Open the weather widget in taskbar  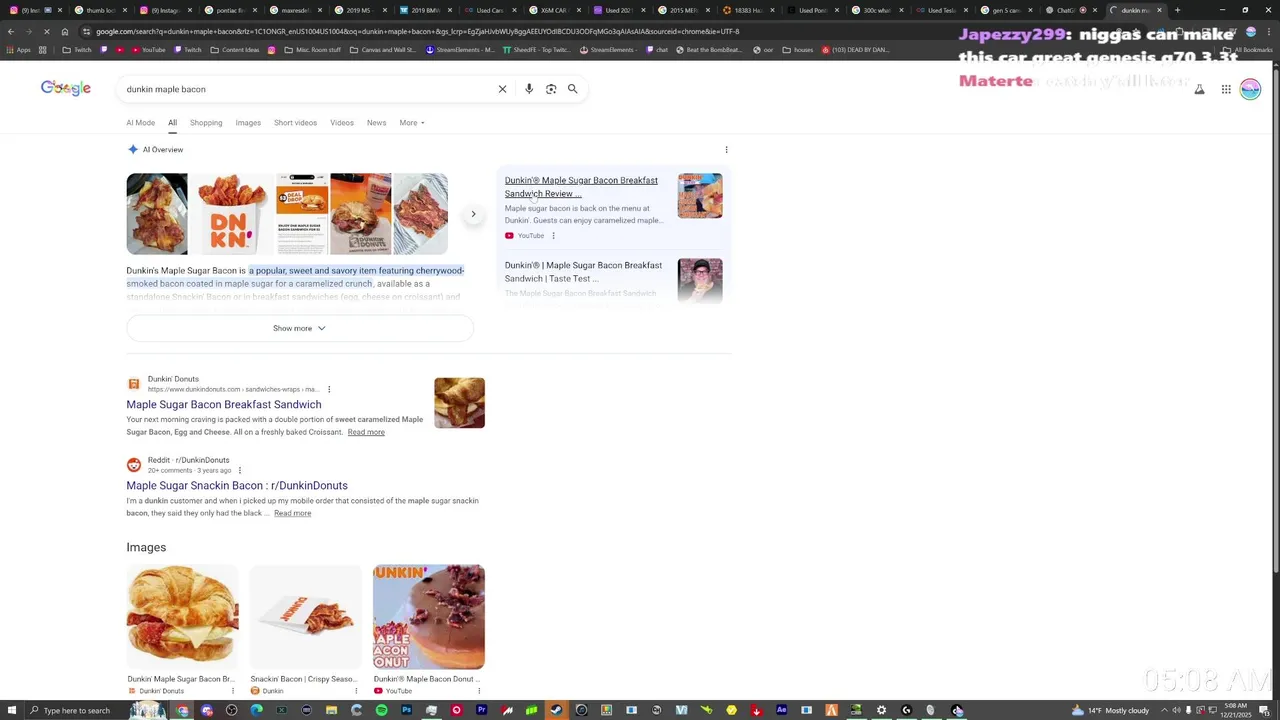tap(1110, 710)
